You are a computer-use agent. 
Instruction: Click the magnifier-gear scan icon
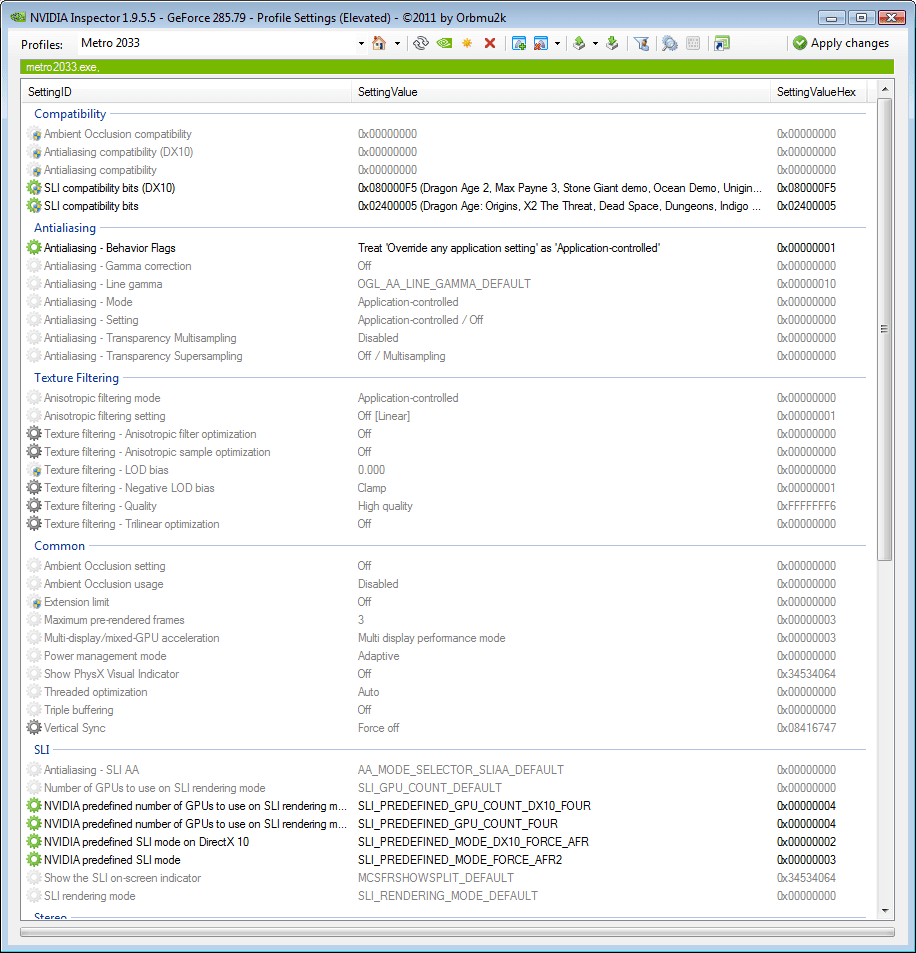pos(669,43)
